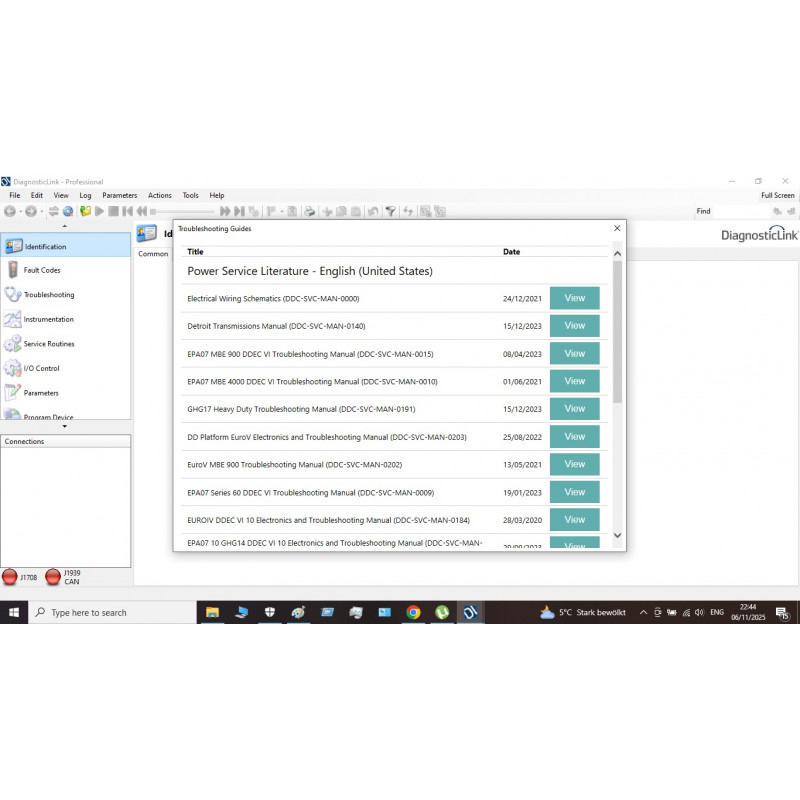Open the I/O Control panel
The image size is (800, 800).
41,368
